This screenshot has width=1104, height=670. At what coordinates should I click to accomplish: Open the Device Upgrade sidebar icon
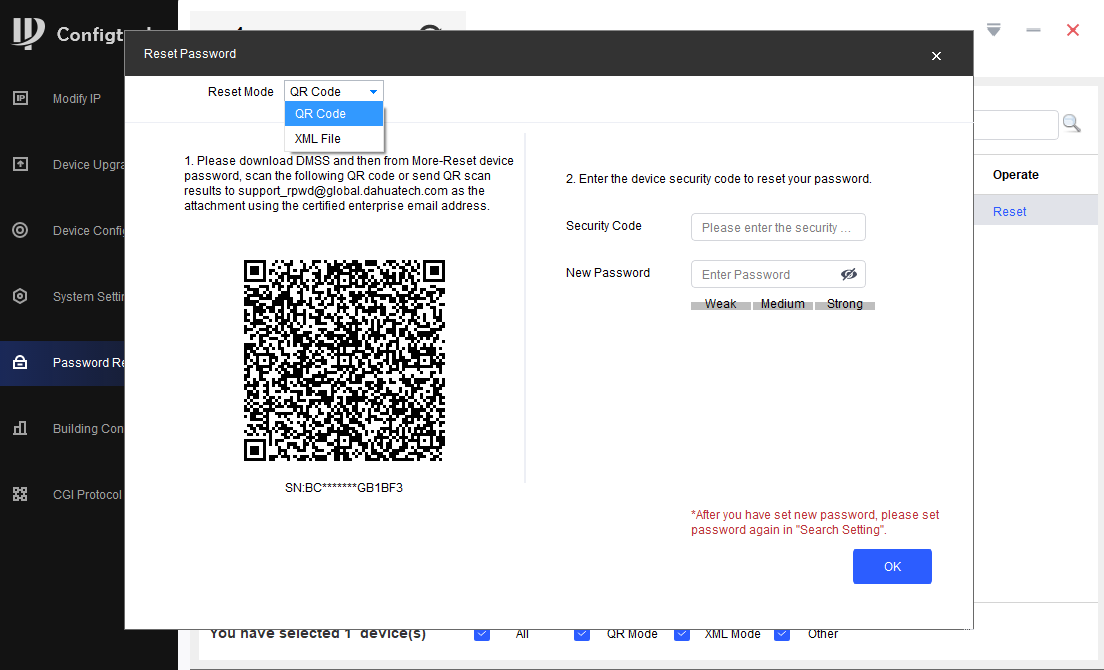click(20, 165)
